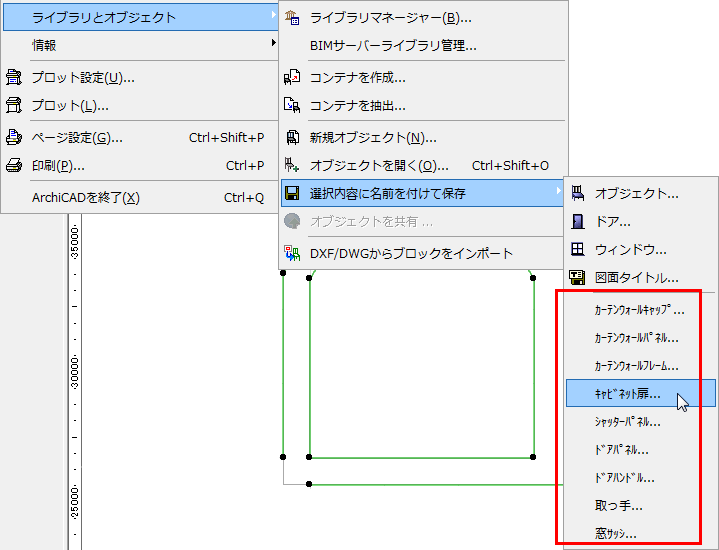
Task: Save selection as オブジェクト...
Action: [x=641, y=194]
